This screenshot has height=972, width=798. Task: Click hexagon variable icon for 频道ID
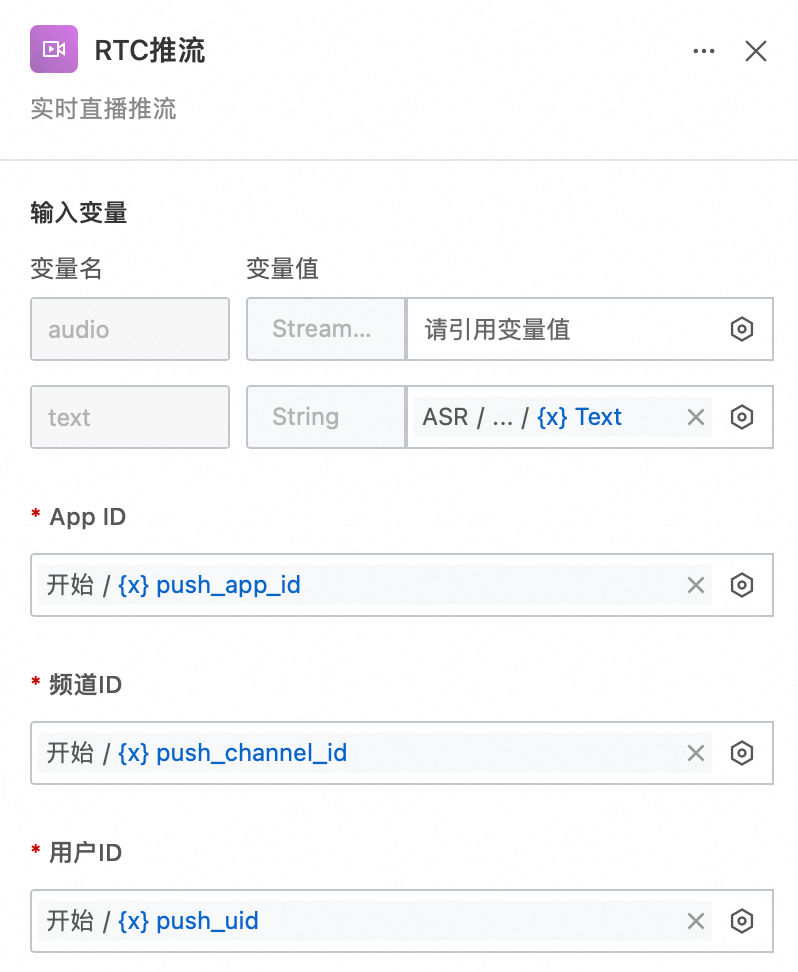coord(741,753)
